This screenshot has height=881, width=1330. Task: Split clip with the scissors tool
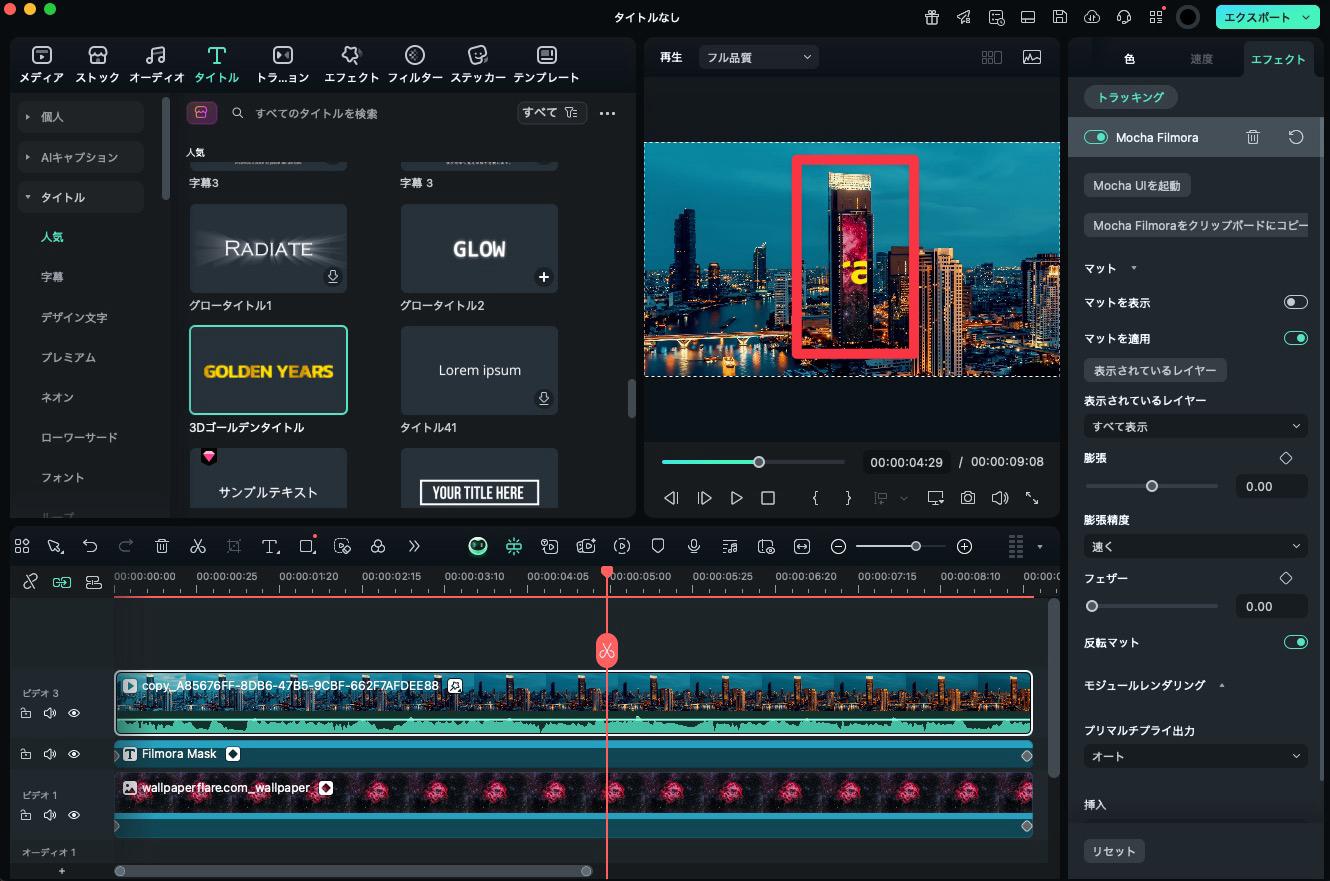198,546
